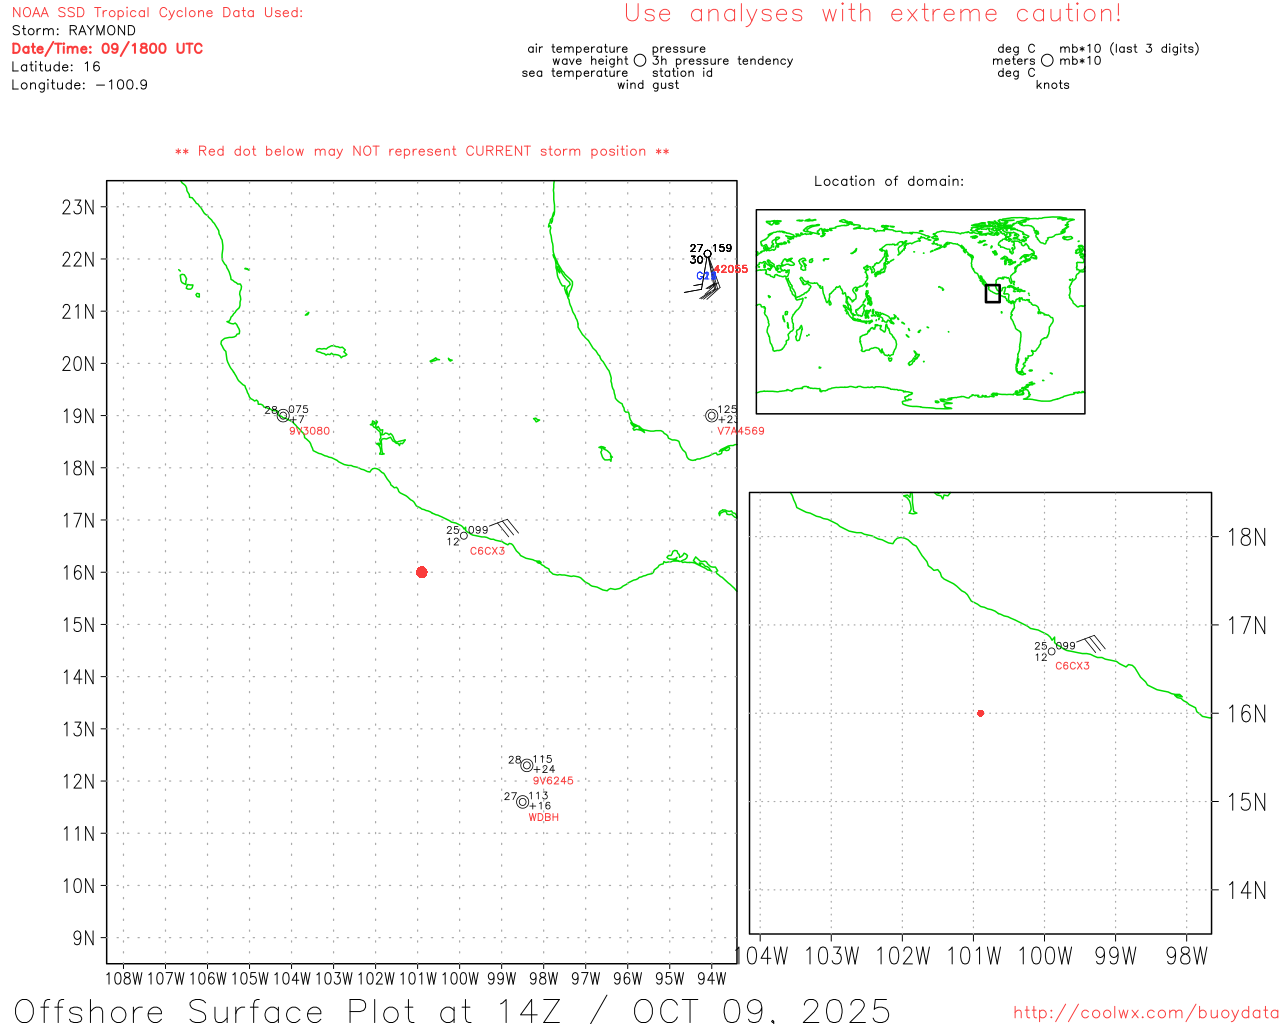1280x1024 pixels.
Task: Click the red dot disclaimer text above map
Action: [422, 151]
